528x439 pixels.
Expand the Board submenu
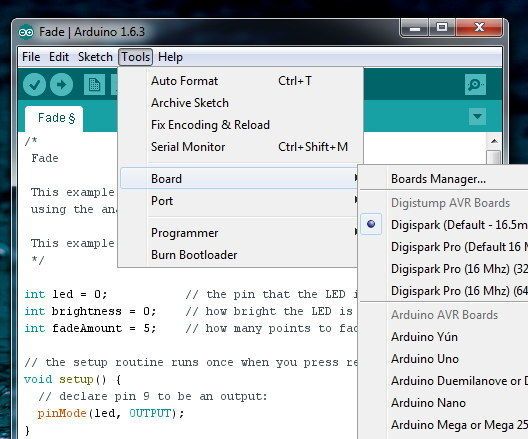239,179
